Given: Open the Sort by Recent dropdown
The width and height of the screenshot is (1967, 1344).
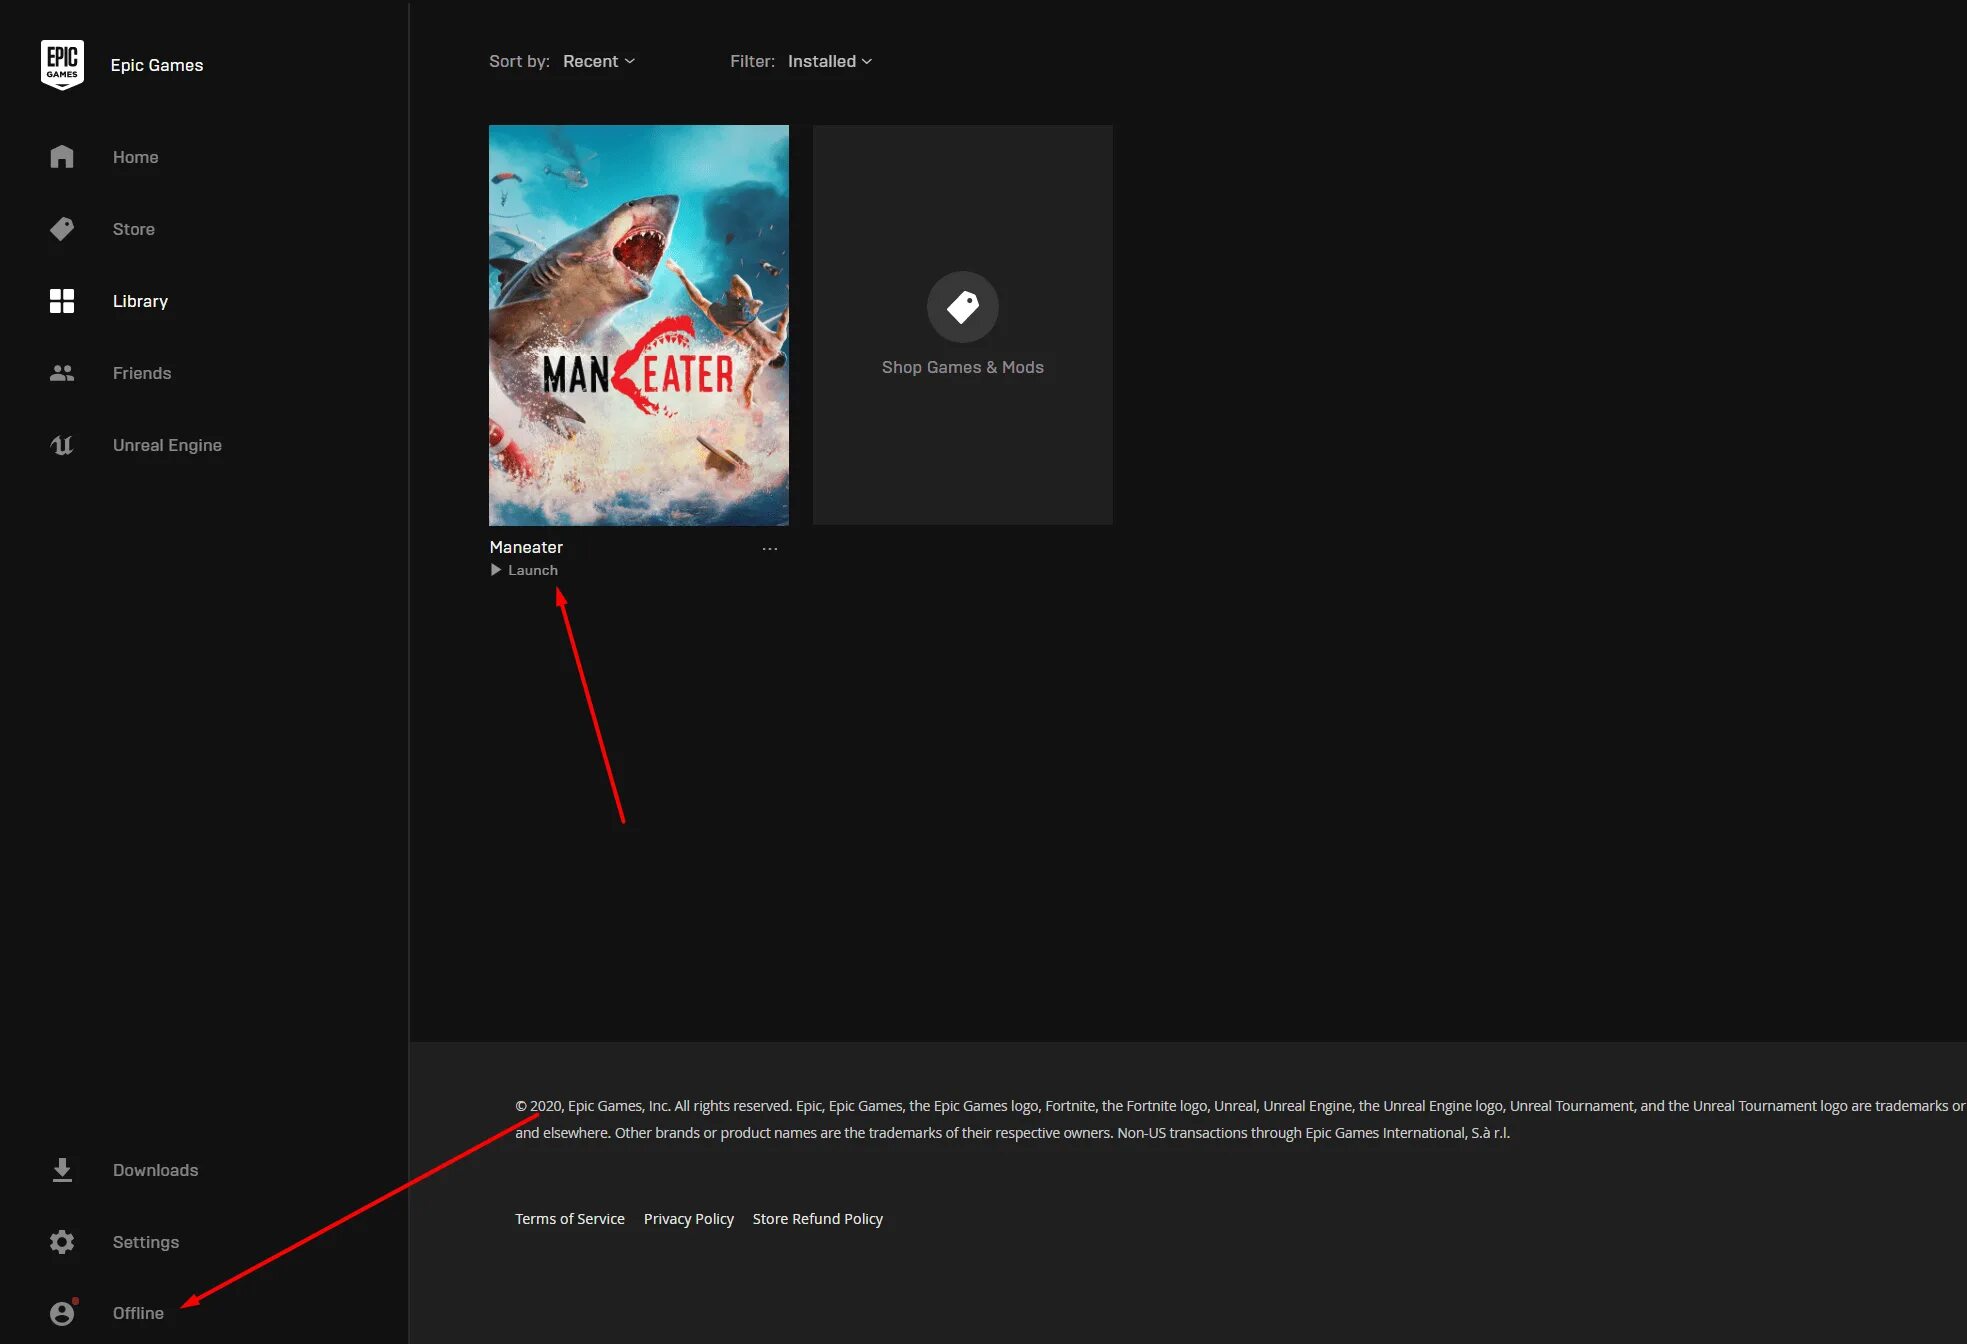Looking at the screenshot, I should 598,61.
